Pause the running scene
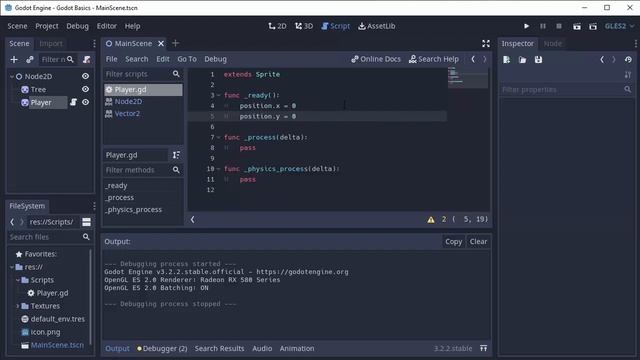 click(543, 26)
